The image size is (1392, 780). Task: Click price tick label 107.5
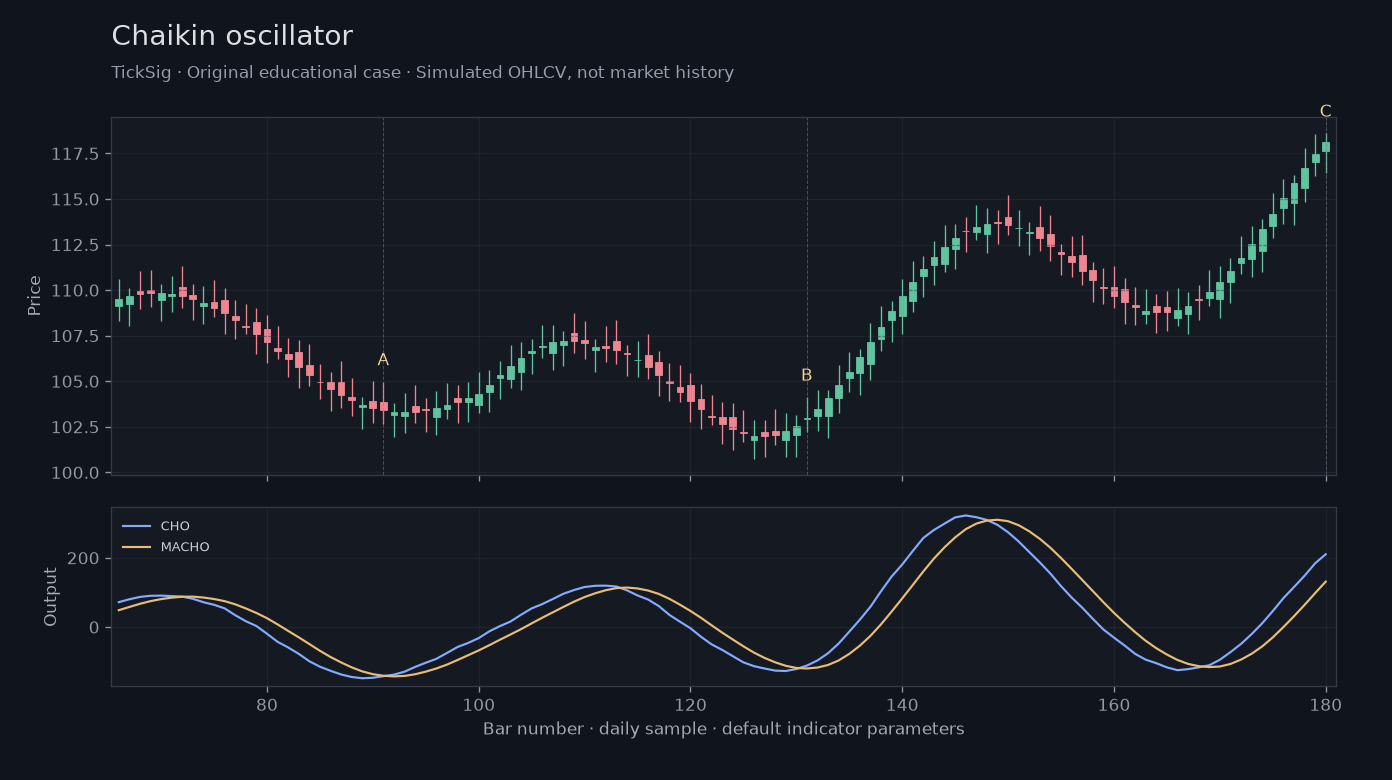(75, 336)
